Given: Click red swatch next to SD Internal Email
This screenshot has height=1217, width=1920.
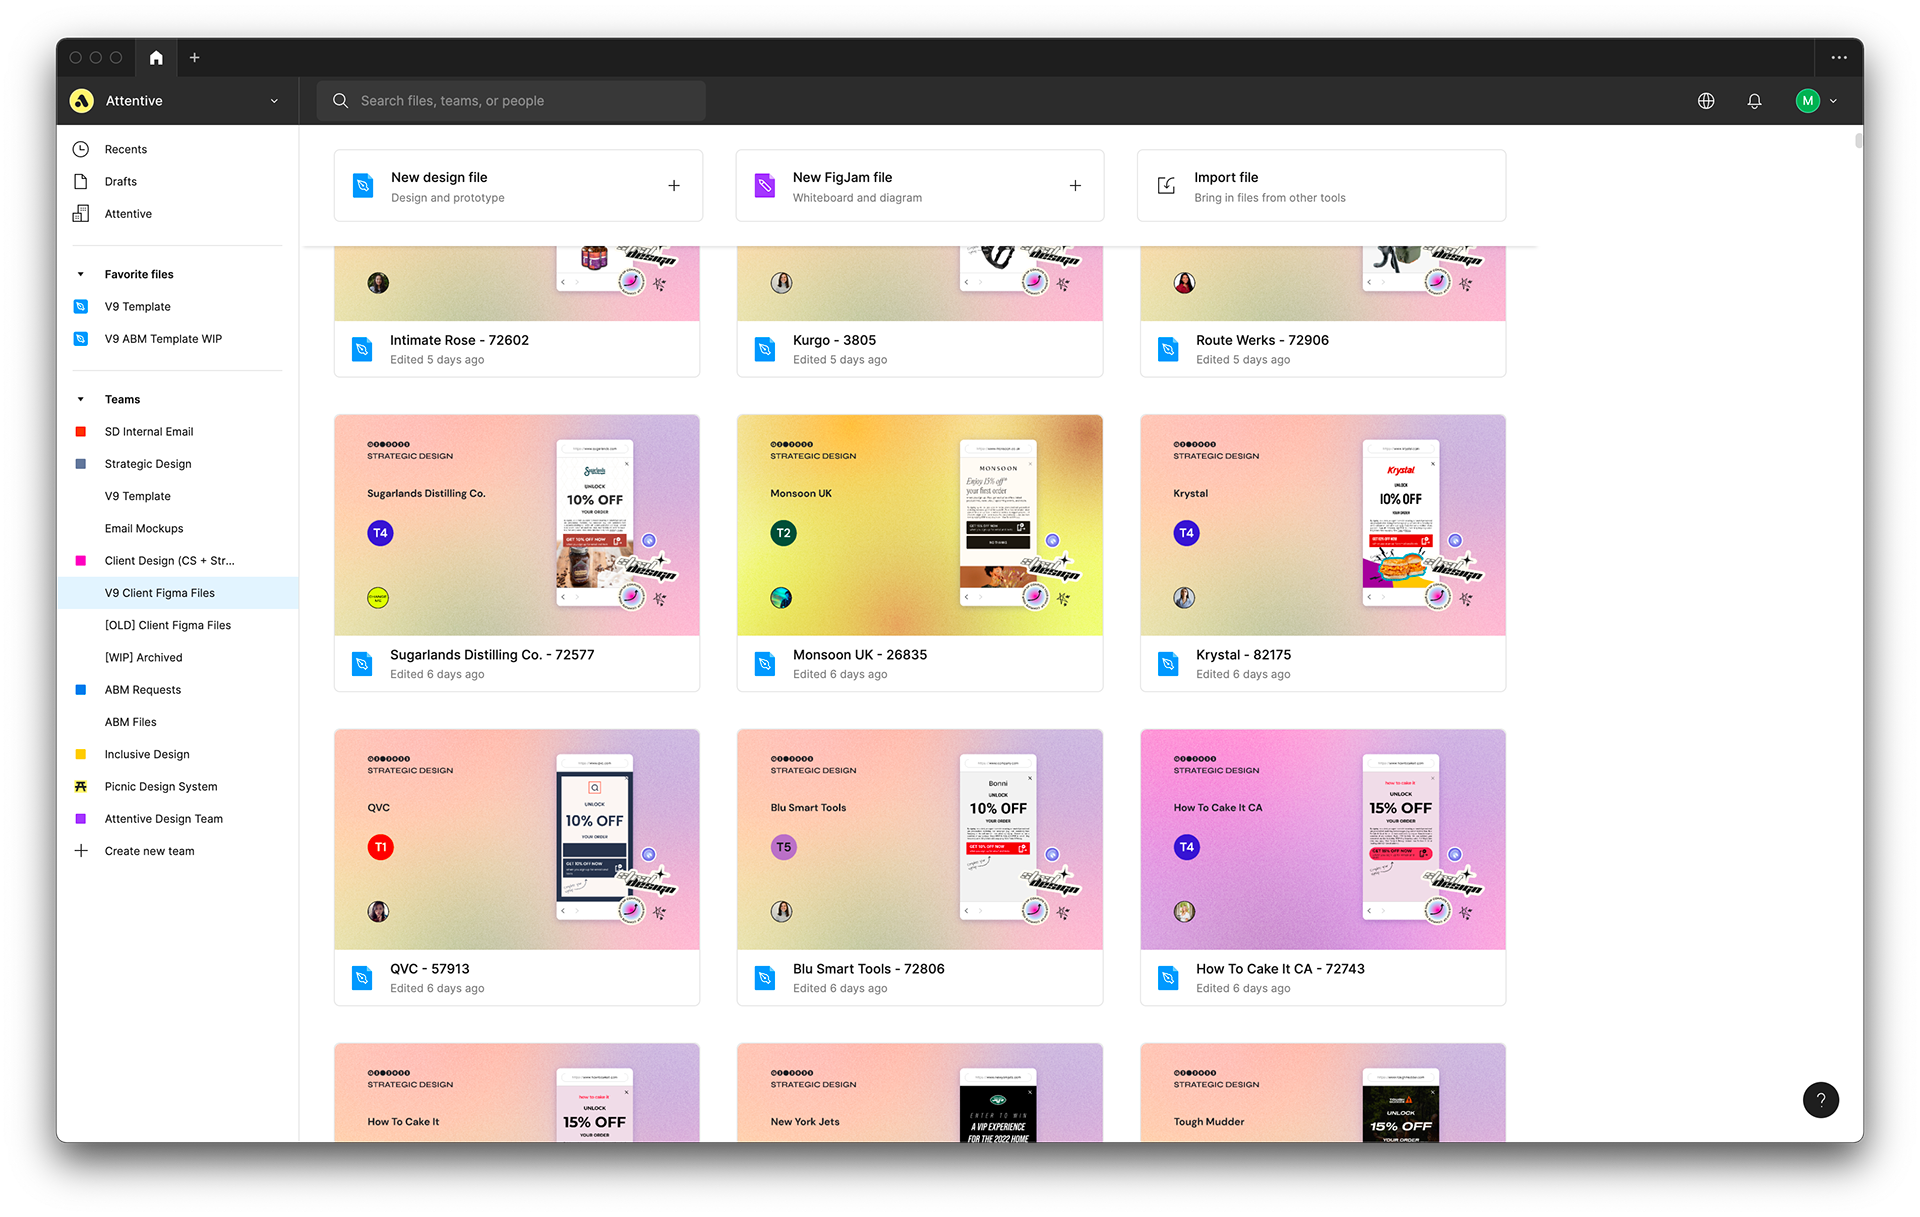Looking at the screenshot, I should (81, 431).
